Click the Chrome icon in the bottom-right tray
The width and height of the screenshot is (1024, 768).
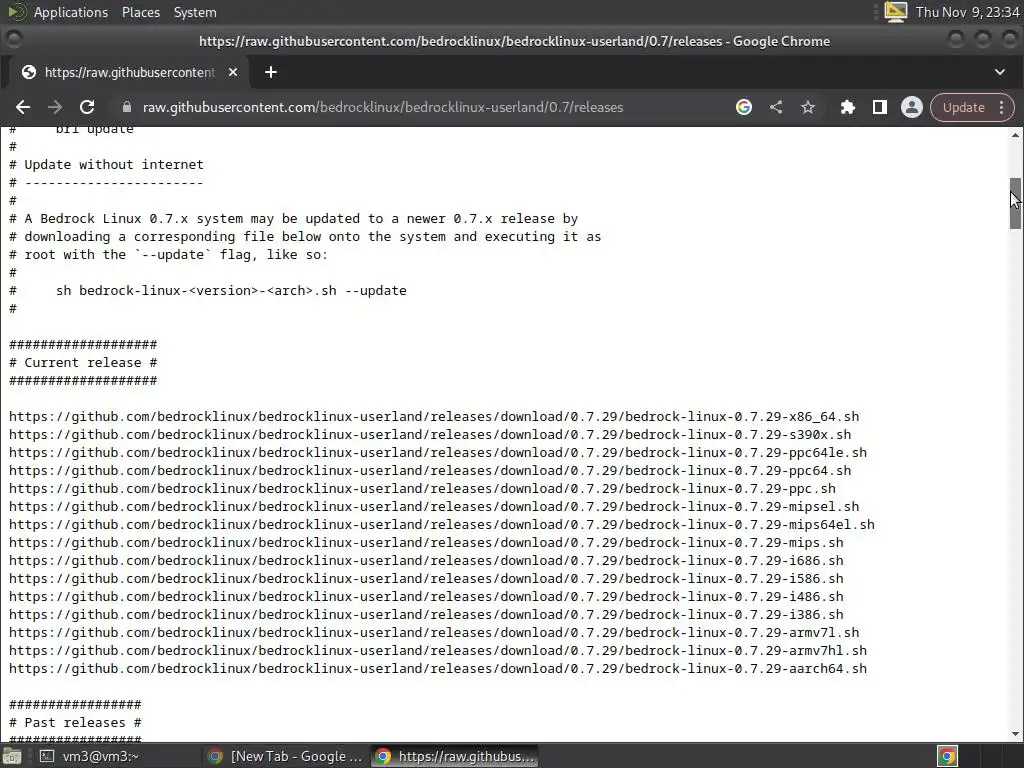[947, 756]
